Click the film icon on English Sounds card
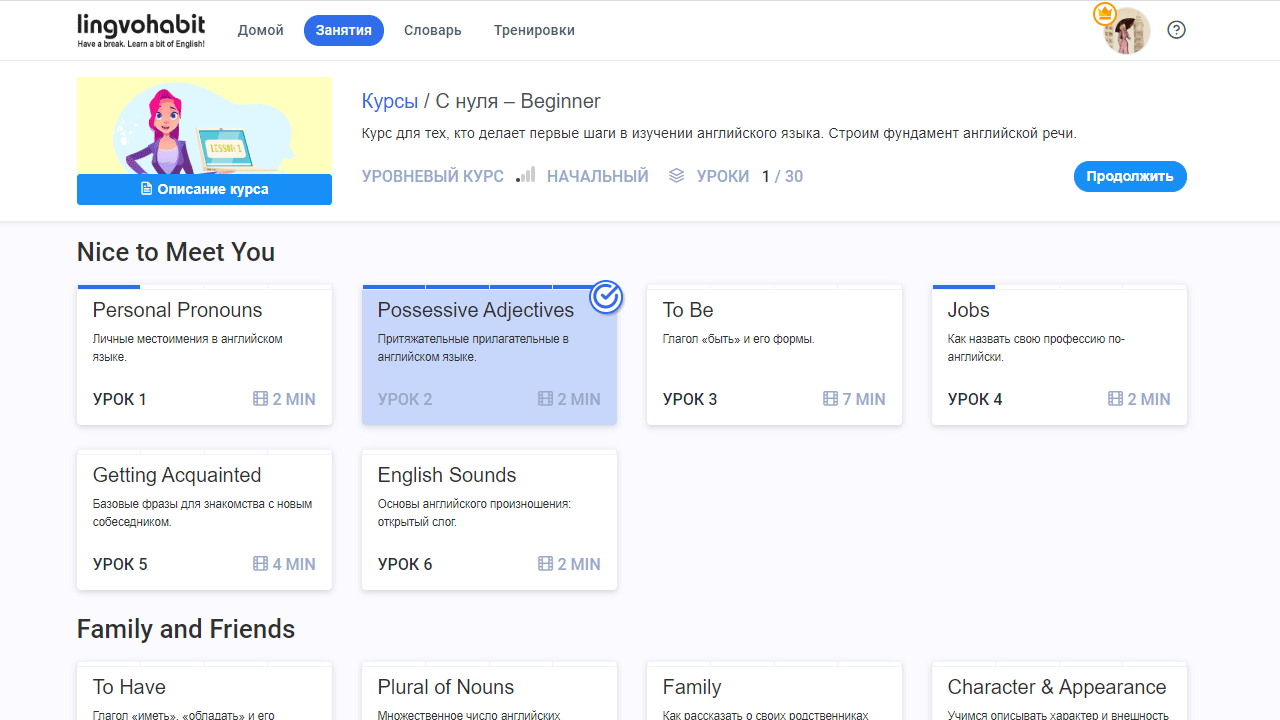This screenshot has height=720, width=1280. click(546, 564)
